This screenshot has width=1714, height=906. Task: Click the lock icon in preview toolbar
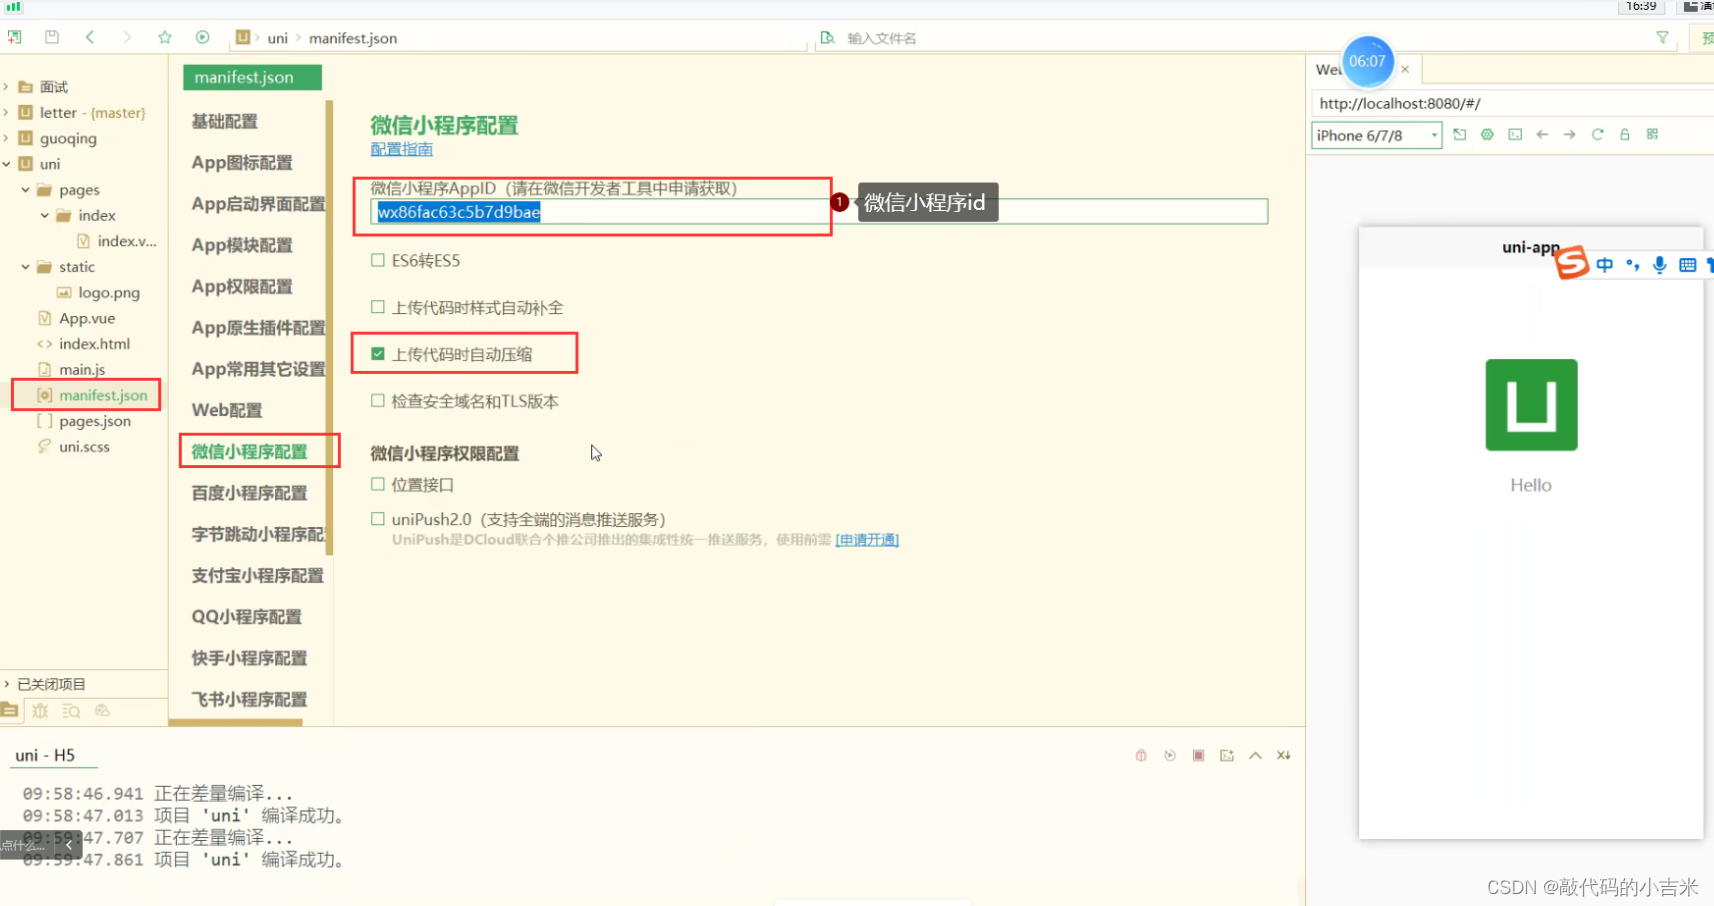pyautogui.click(x=1625, y=134)
